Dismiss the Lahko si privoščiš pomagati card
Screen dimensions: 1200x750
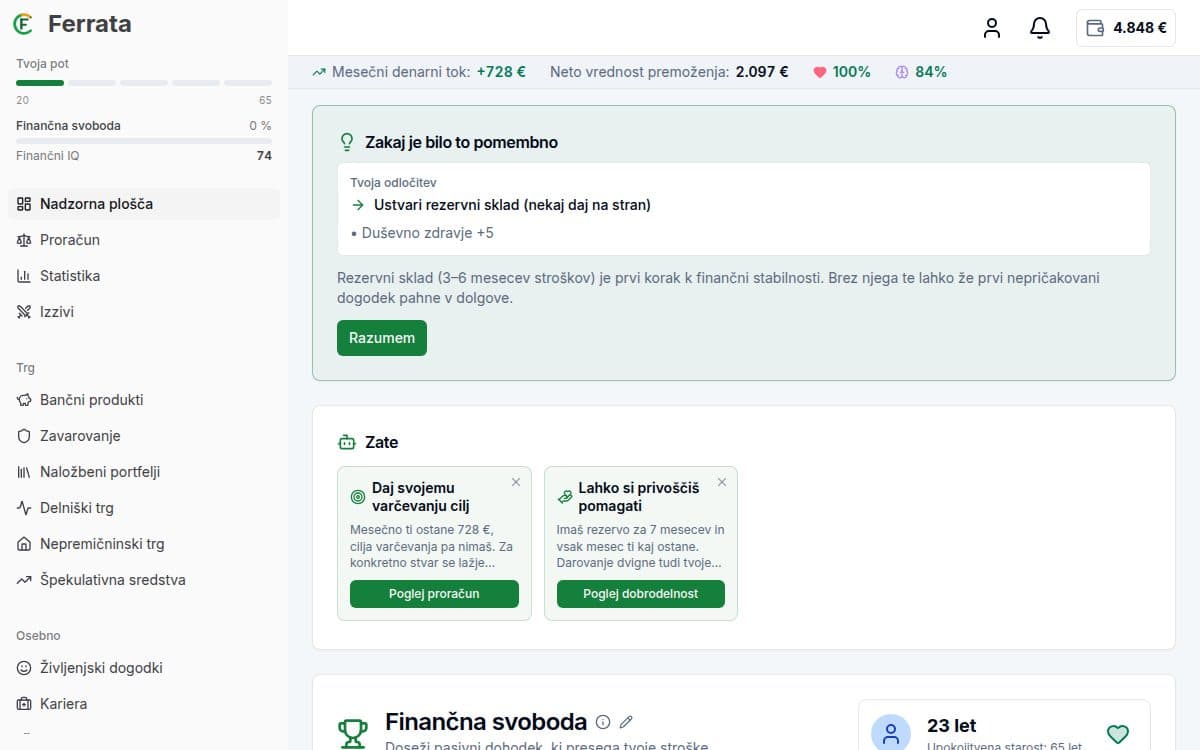[722, 482]
